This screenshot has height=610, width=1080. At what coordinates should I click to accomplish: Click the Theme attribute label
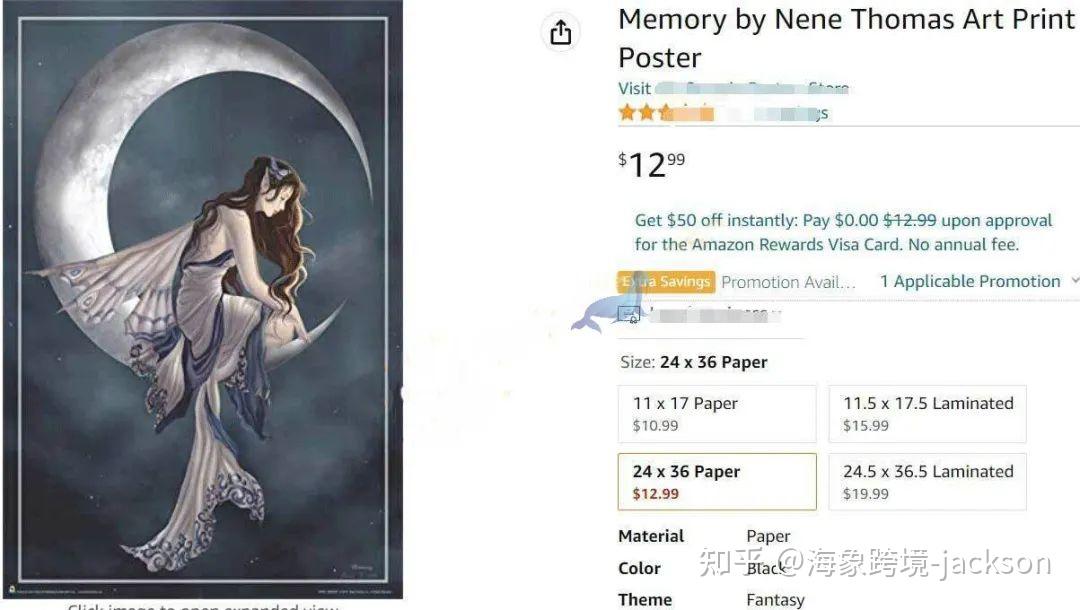point(645,600)
